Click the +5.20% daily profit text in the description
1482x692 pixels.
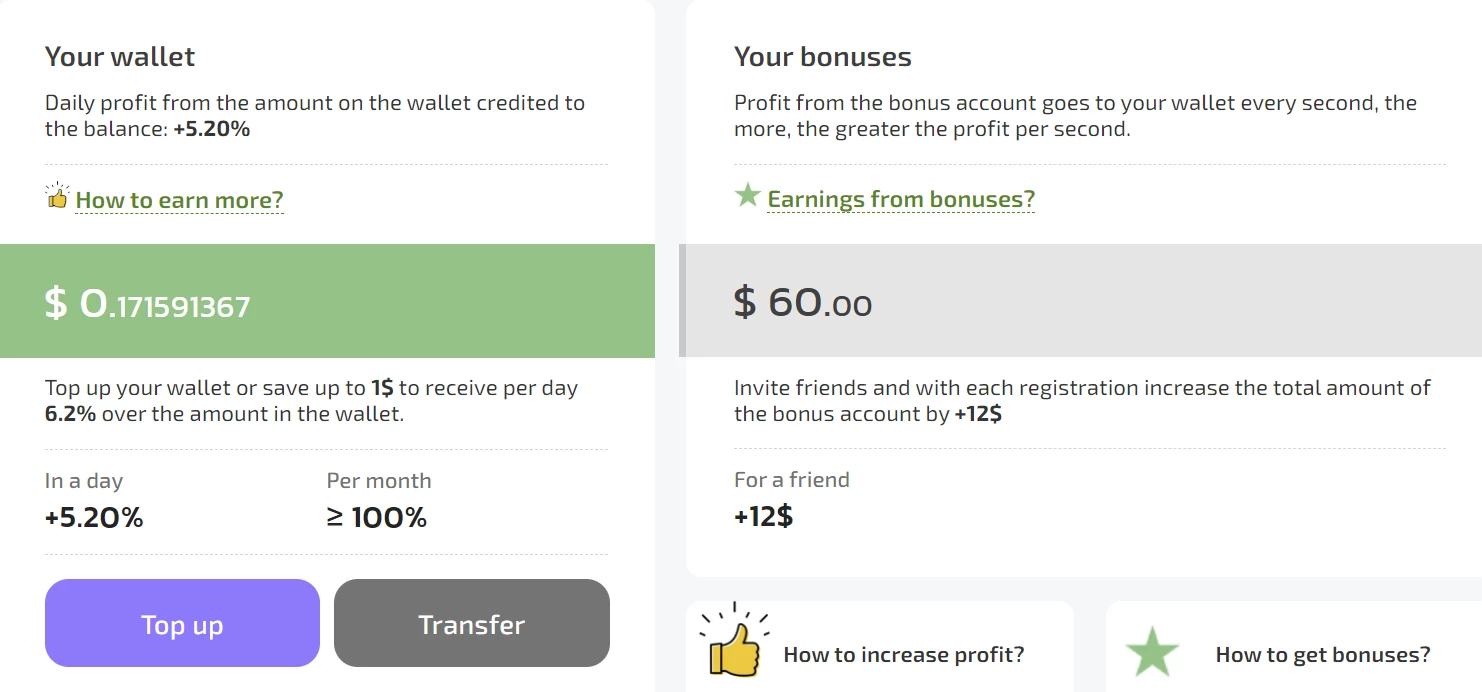pyautogui.click(x=212, y=129)
